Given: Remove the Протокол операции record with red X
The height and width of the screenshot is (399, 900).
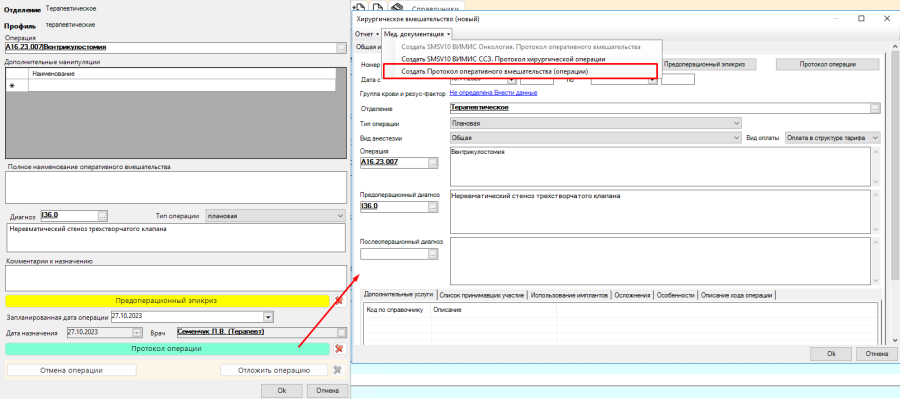Looking at the screenshot, I should (339, 348).
